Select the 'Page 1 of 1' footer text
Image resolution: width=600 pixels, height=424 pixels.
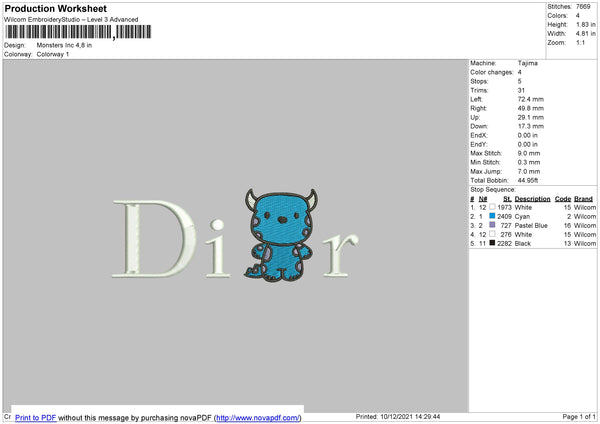point(579,416)
